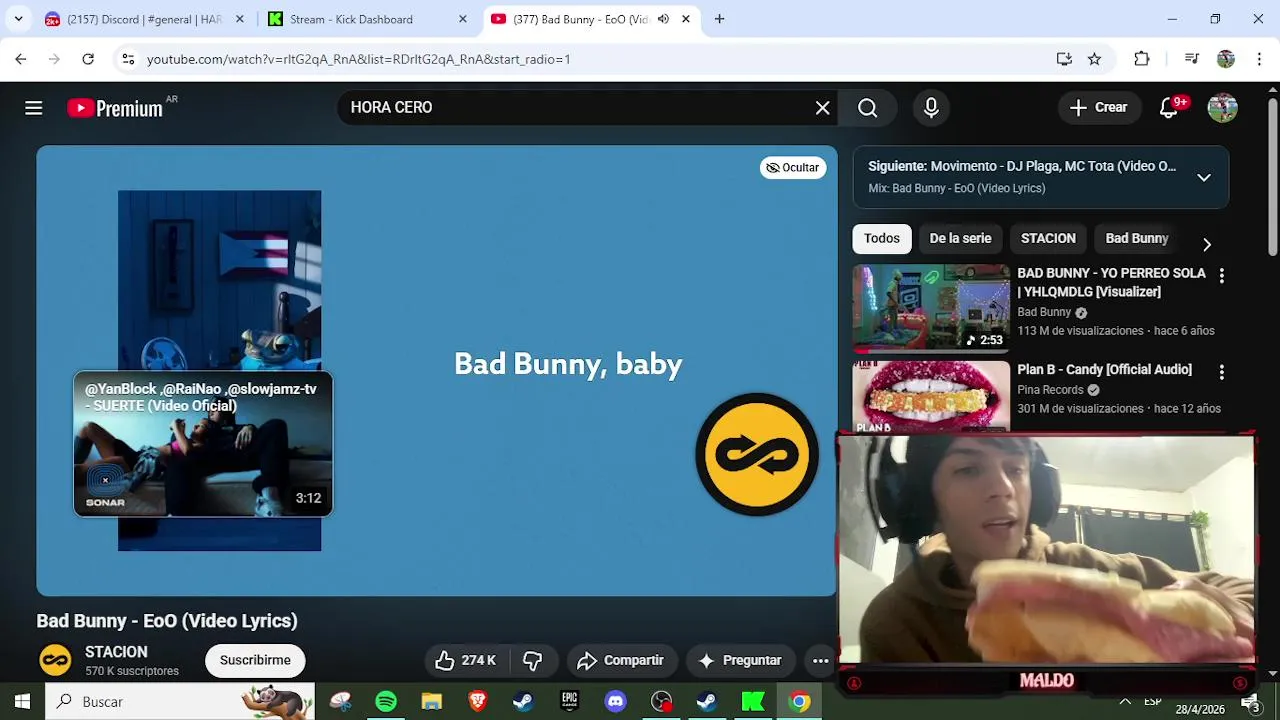1280x720 pixels.
Task: Start voice search with microphone icon
Action: [931, 108]
